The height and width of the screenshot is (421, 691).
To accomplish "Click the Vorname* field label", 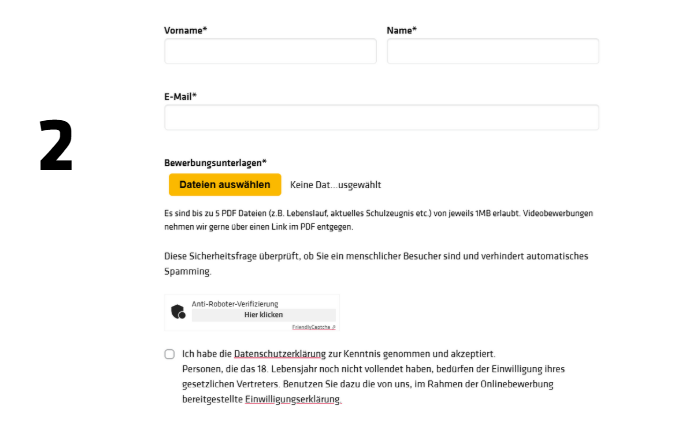I will (185, 30).
